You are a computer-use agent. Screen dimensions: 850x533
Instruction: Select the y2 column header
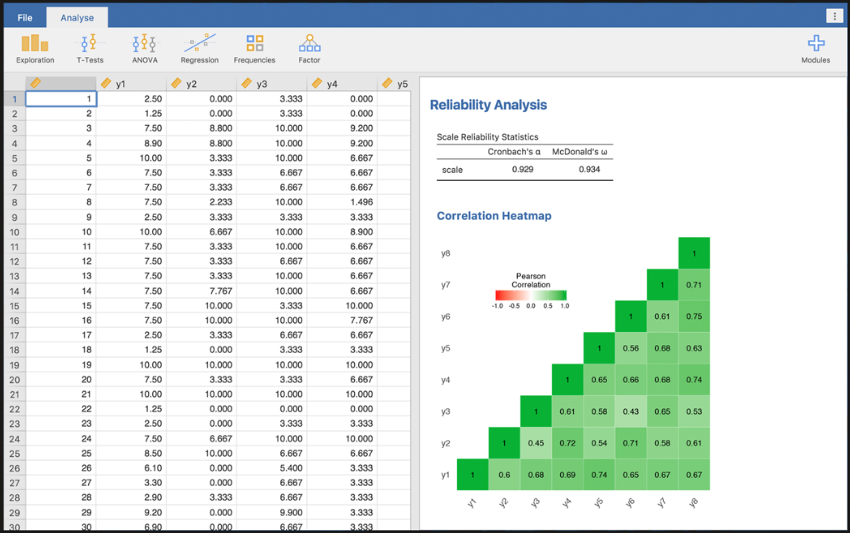[202, 84]
